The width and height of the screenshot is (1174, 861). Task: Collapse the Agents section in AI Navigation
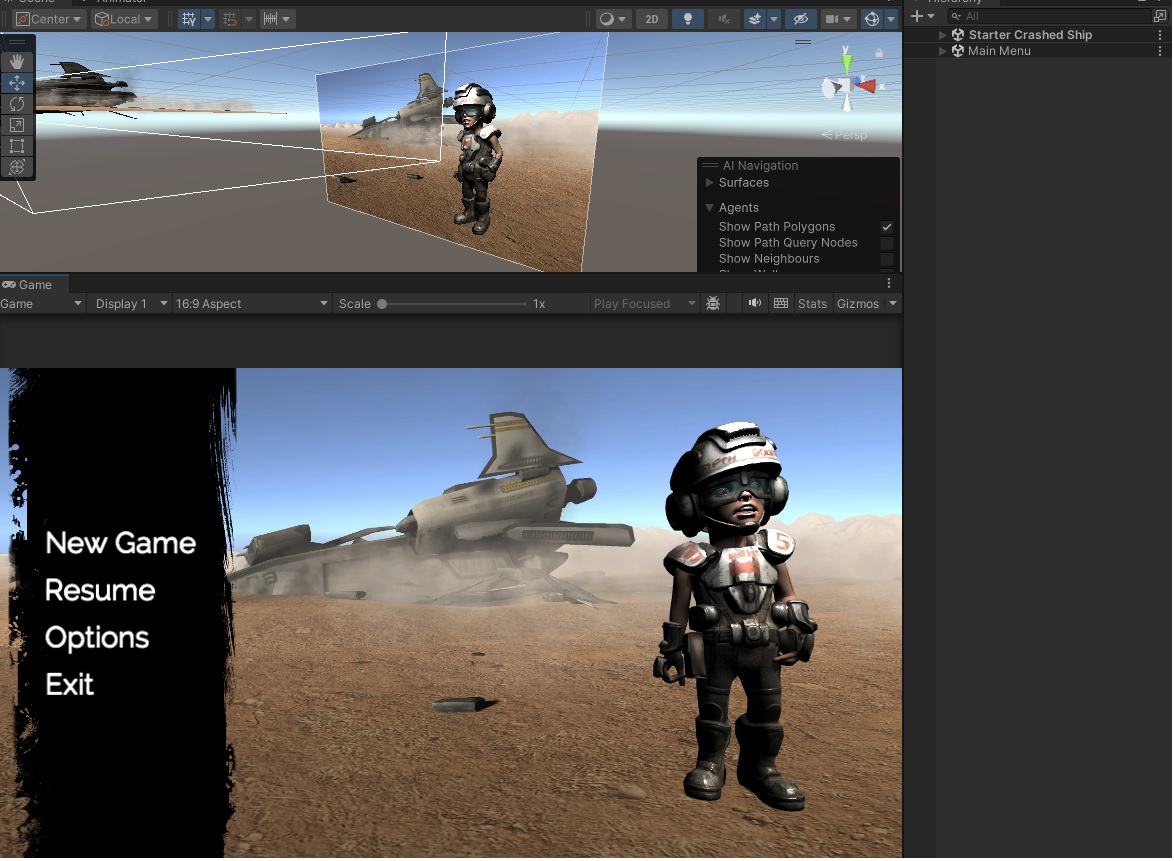tap(710, 207)
